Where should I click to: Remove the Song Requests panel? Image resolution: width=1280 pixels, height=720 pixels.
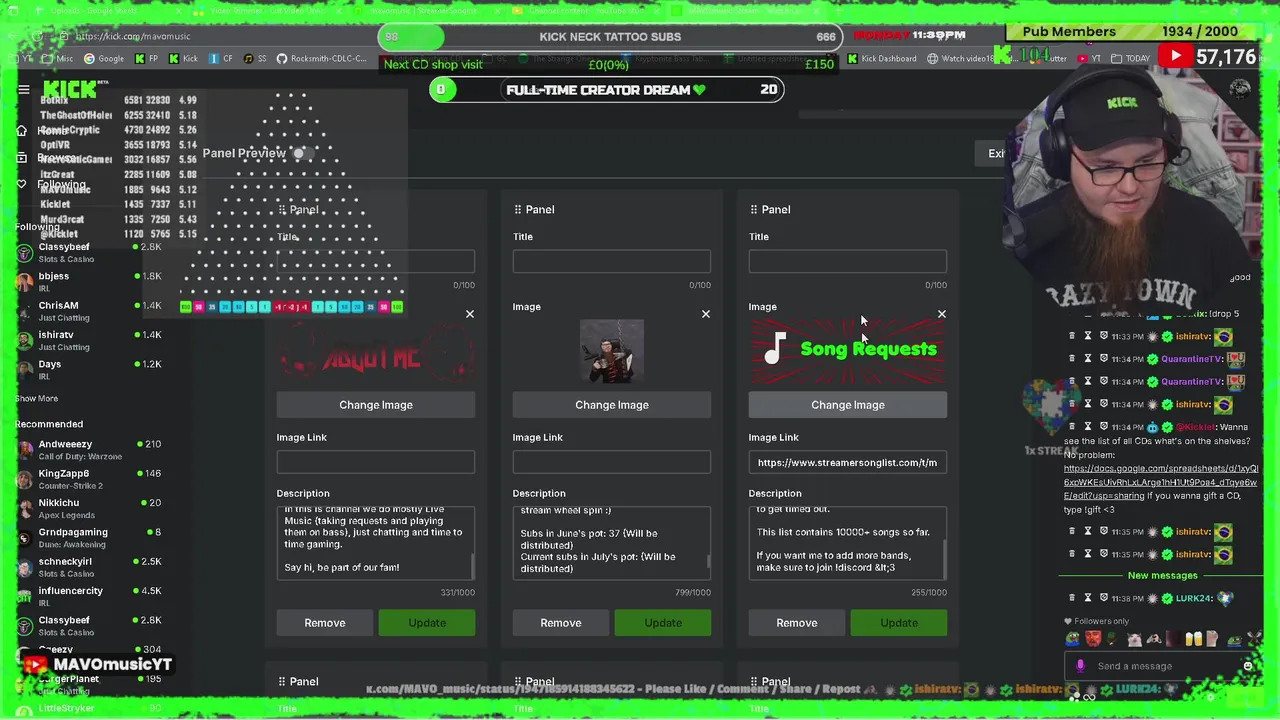pos(797,623)
